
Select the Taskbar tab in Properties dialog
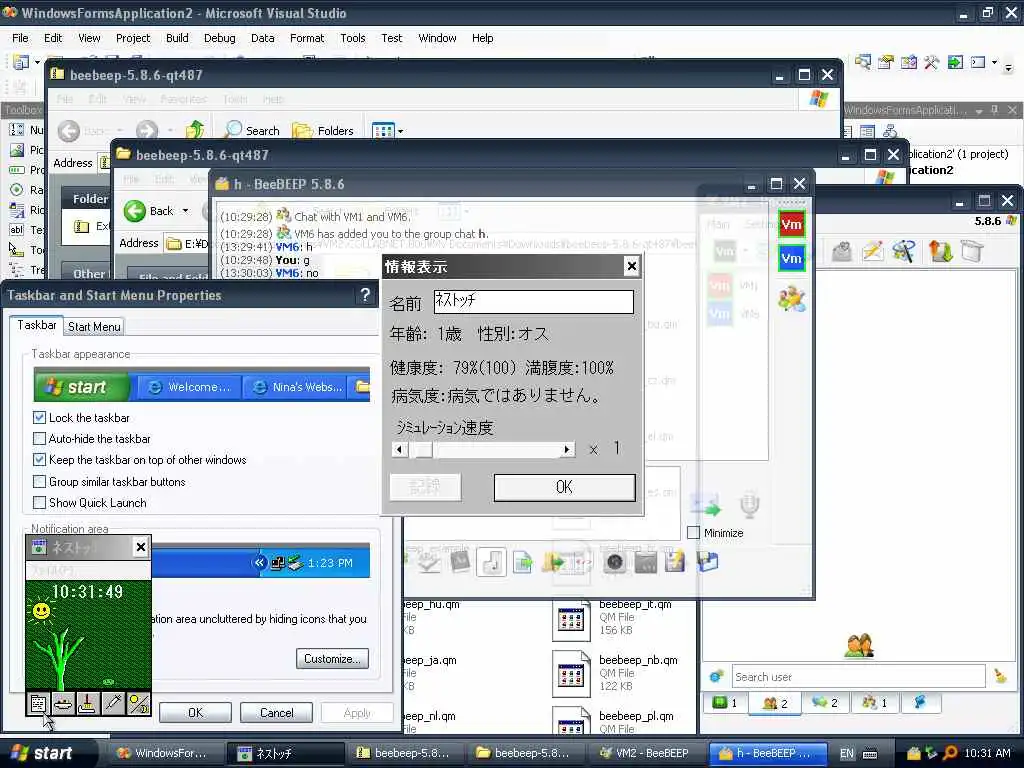37,325
